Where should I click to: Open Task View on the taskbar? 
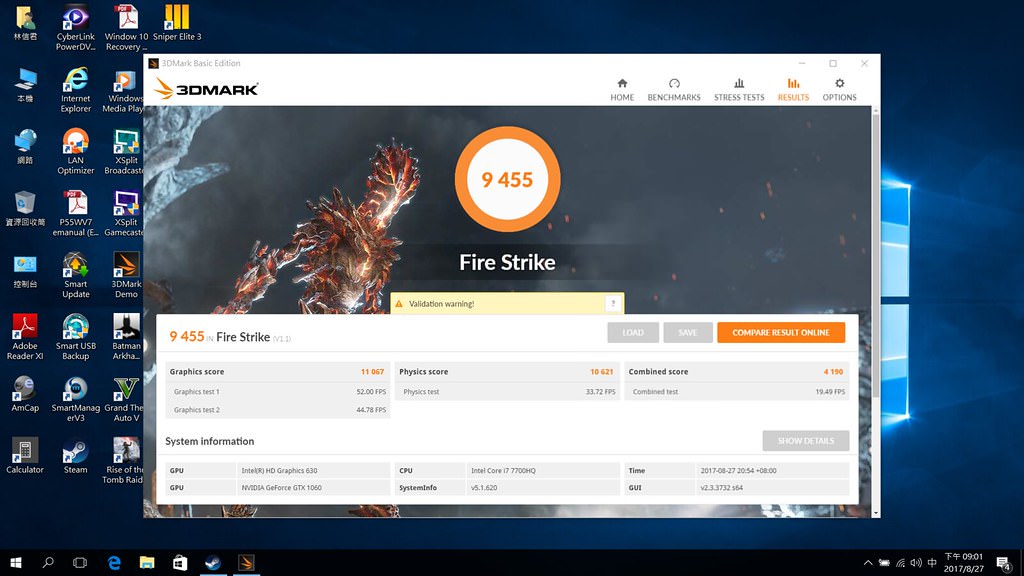(x=80, y=562)
